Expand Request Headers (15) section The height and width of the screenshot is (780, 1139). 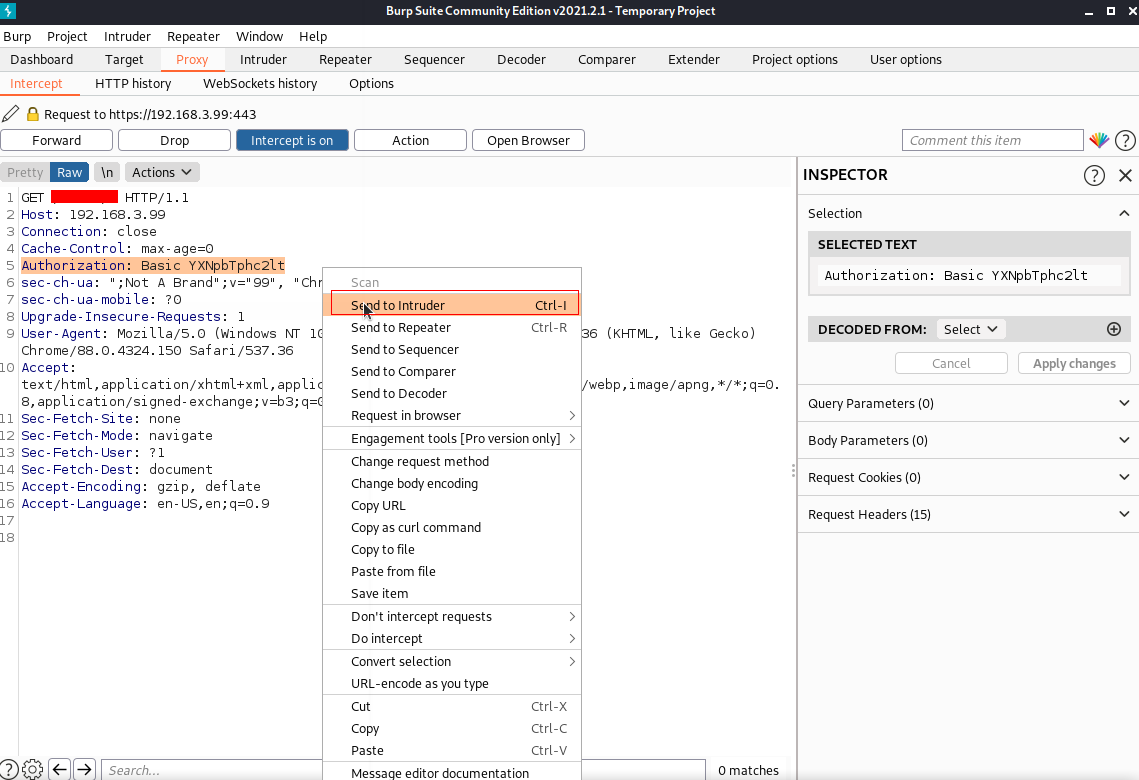[968, 514]
